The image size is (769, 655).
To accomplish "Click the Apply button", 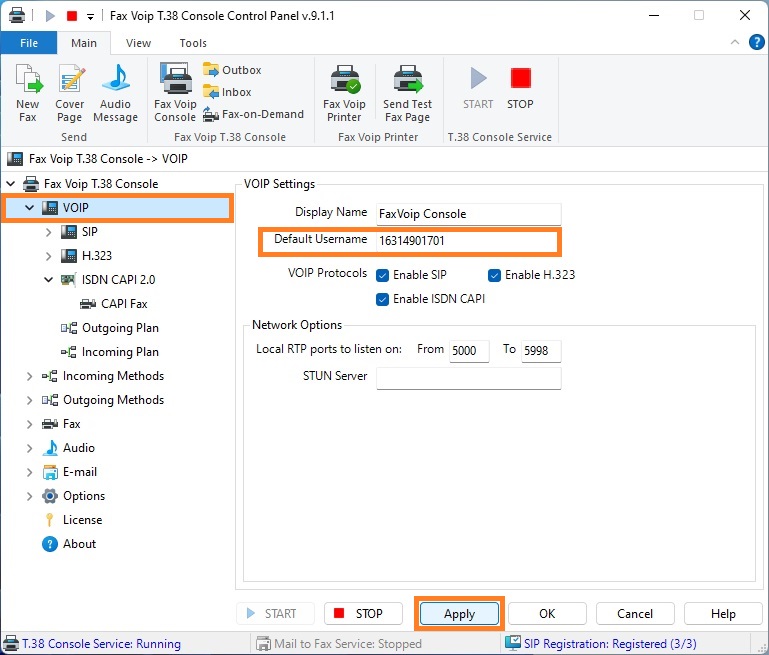I will tap(459, 614).
